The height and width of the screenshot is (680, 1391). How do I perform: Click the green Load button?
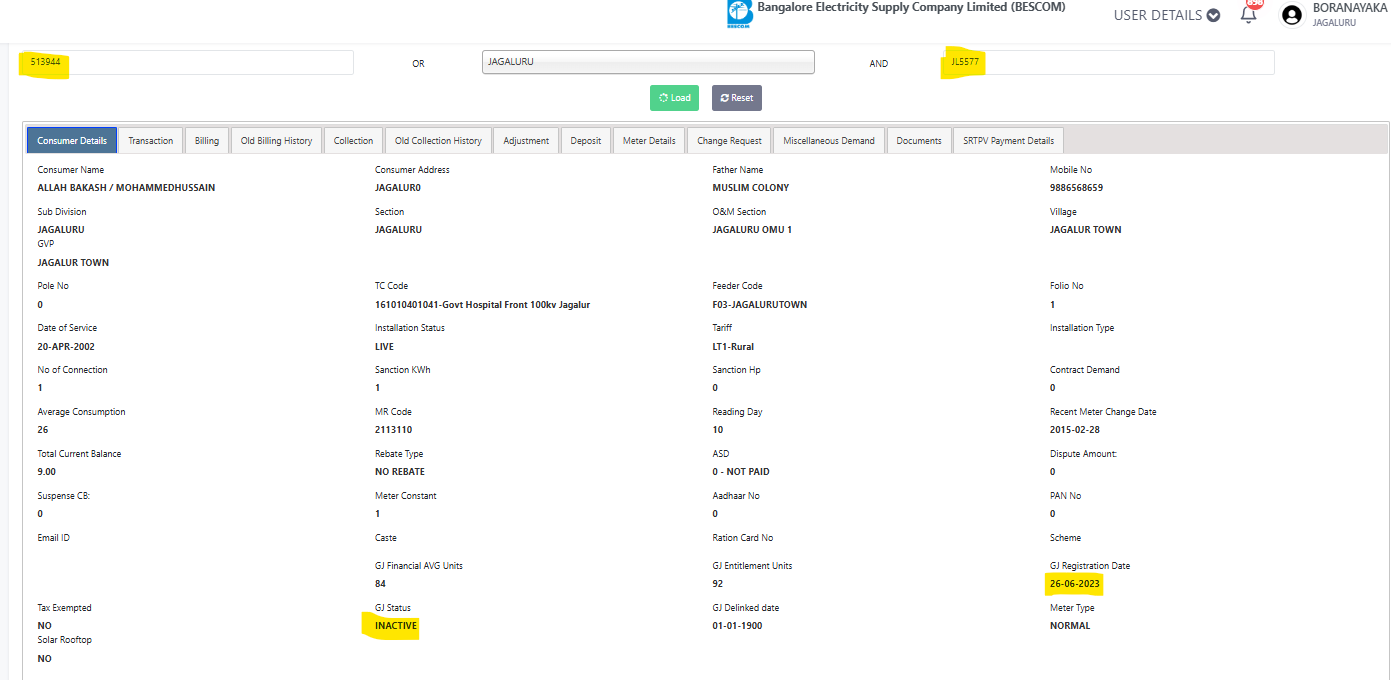(674, 98)
